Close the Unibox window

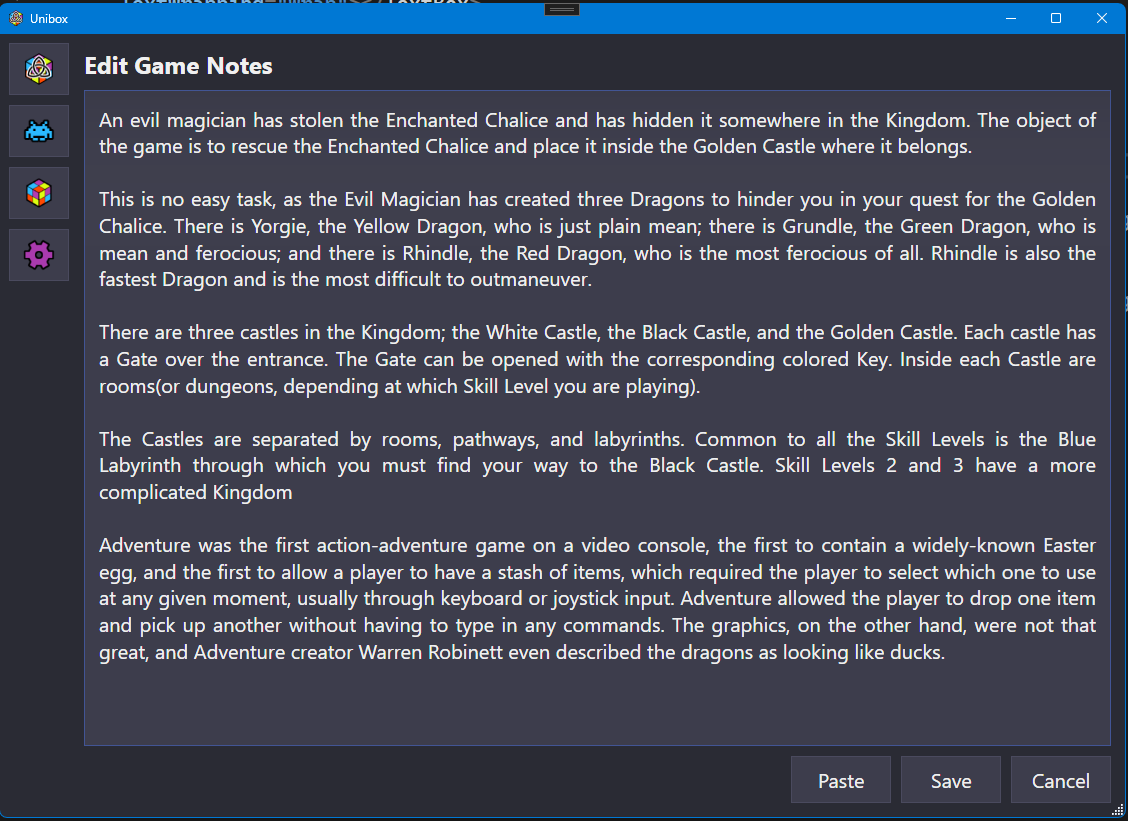(1101, 18)
